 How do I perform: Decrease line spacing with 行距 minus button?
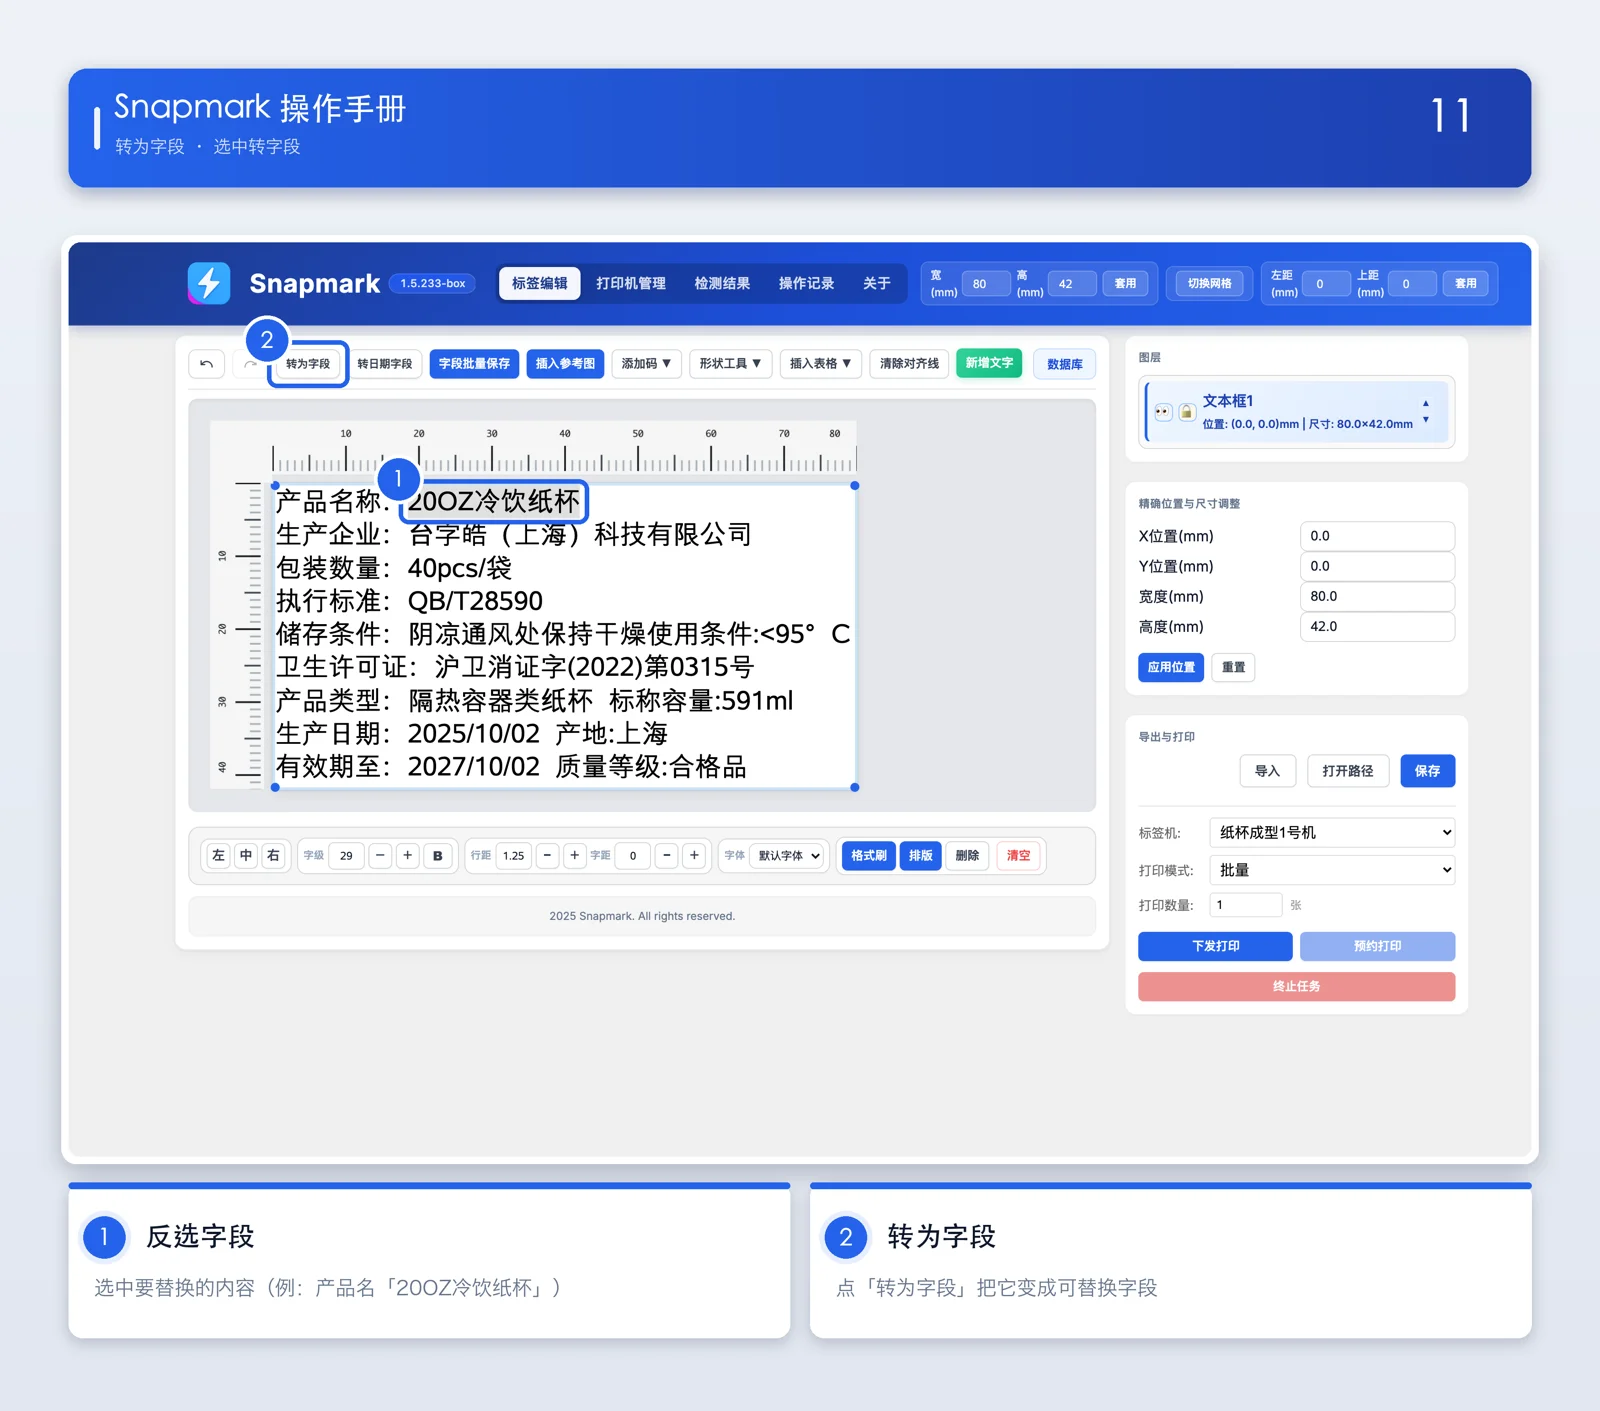pos(547,856)
